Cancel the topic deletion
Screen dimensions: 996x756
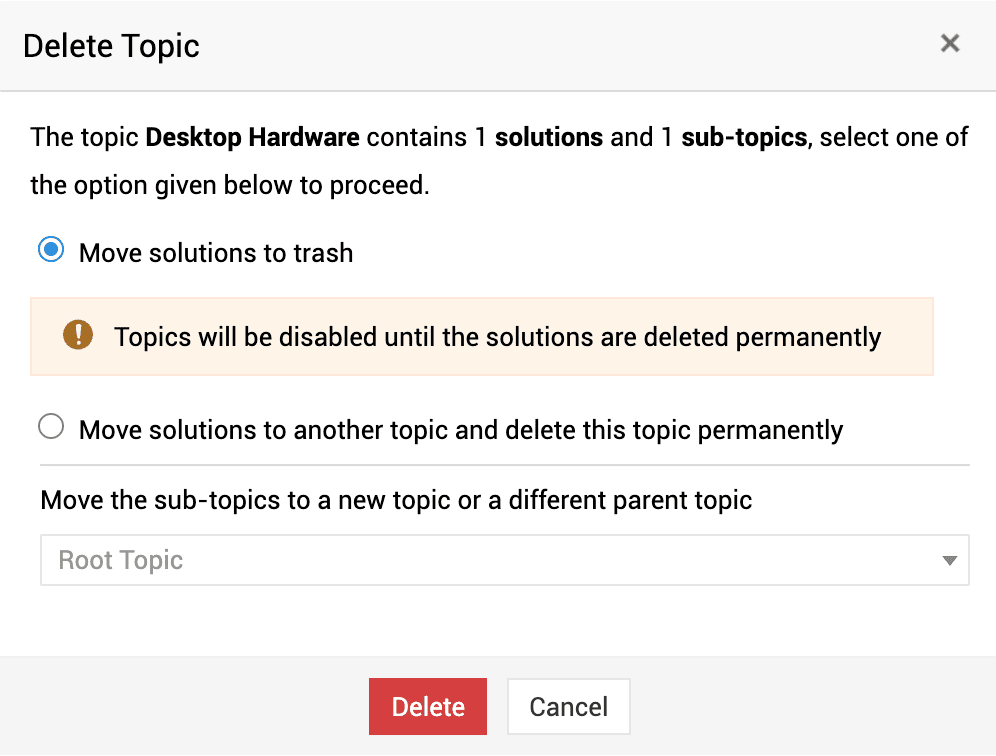tap(569, 706)
